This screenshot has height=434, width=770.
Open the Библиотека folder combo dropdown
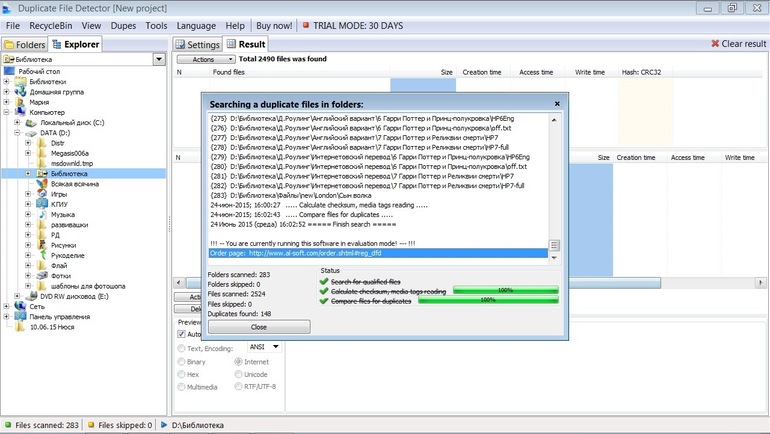159,59
